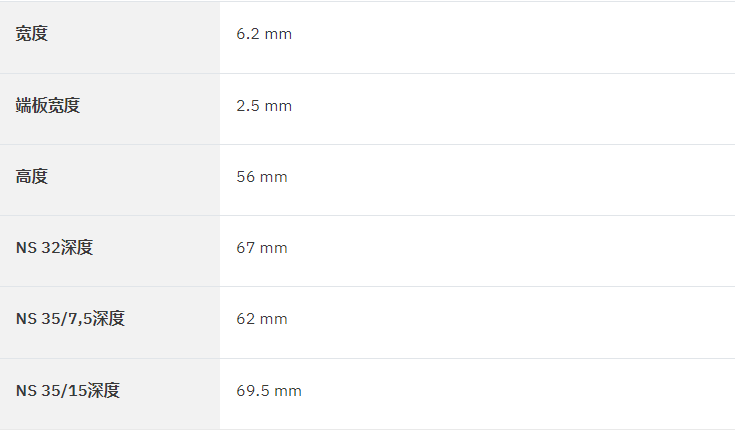Select the 2.5 mm value
Image resolution: width=744 pixels, height=430 pixels.
tap(264, 106)
